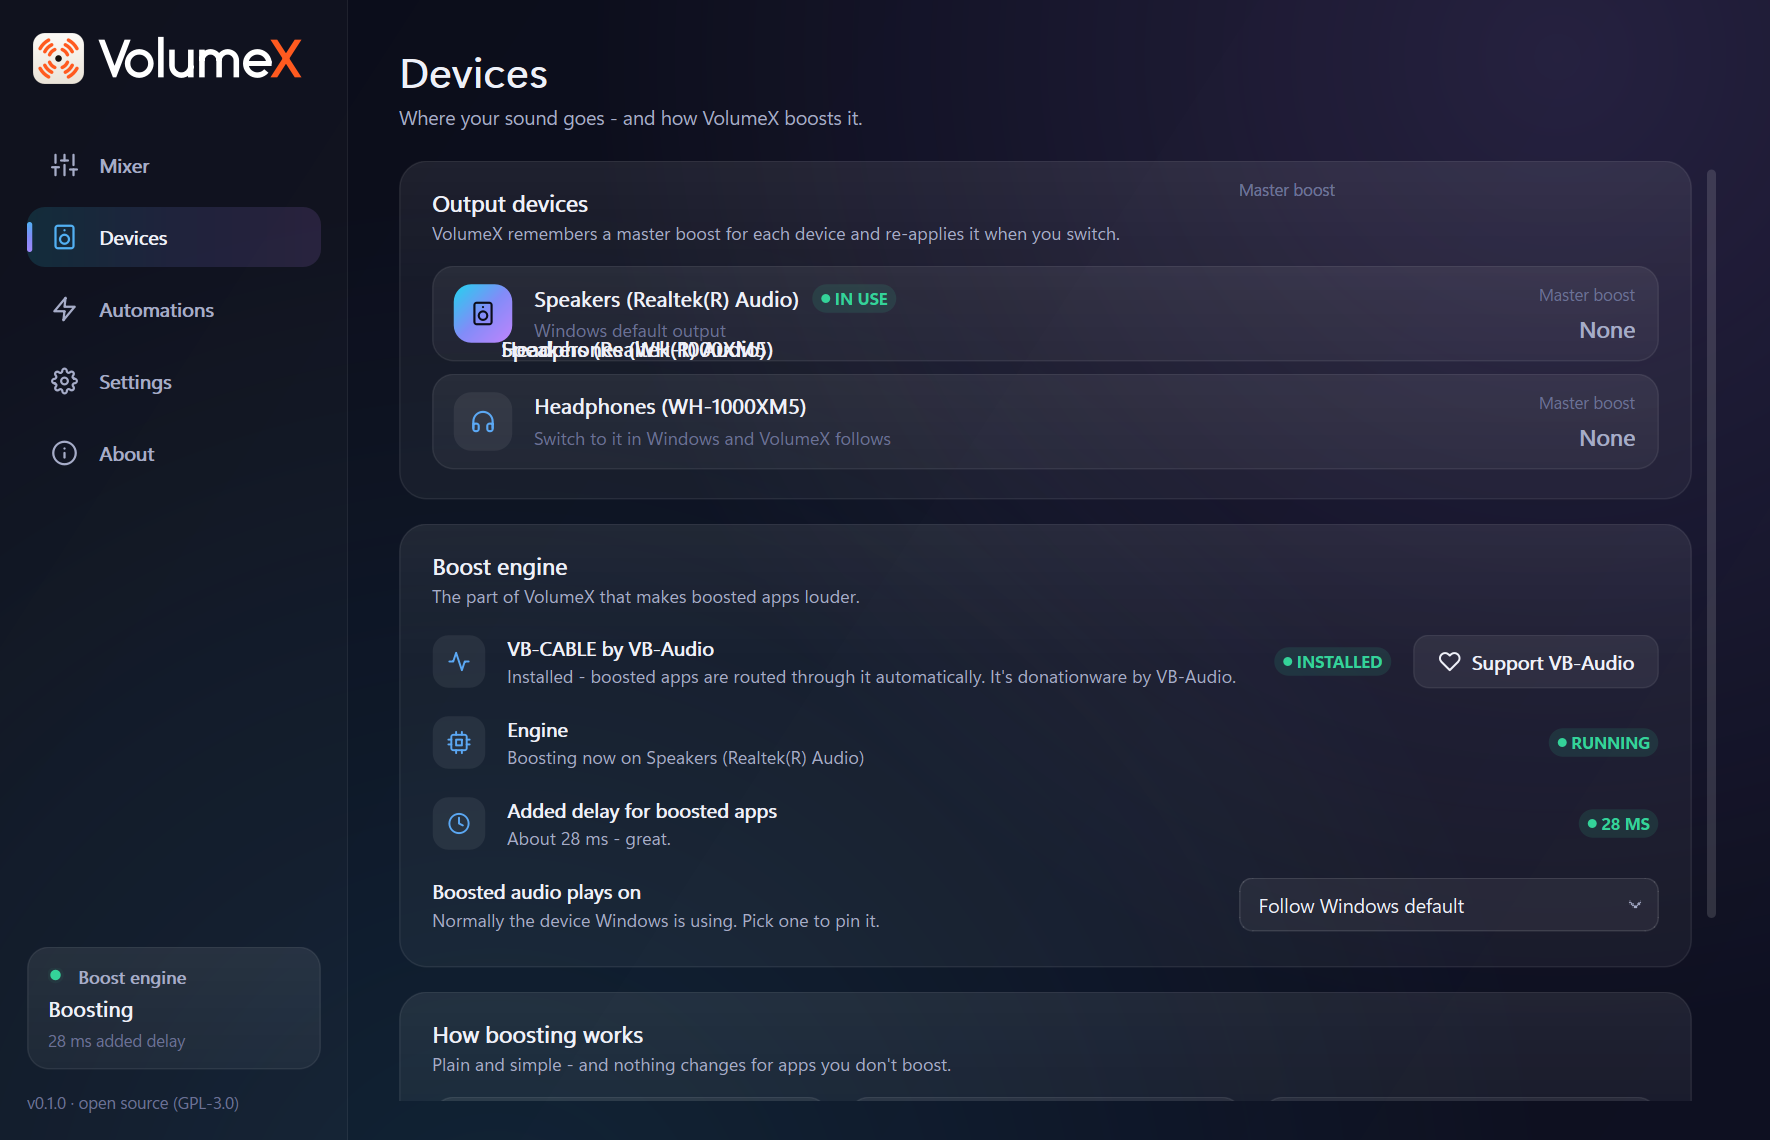Click the 'How boosting works' heading
1770x1140 pixels.
537,1035
